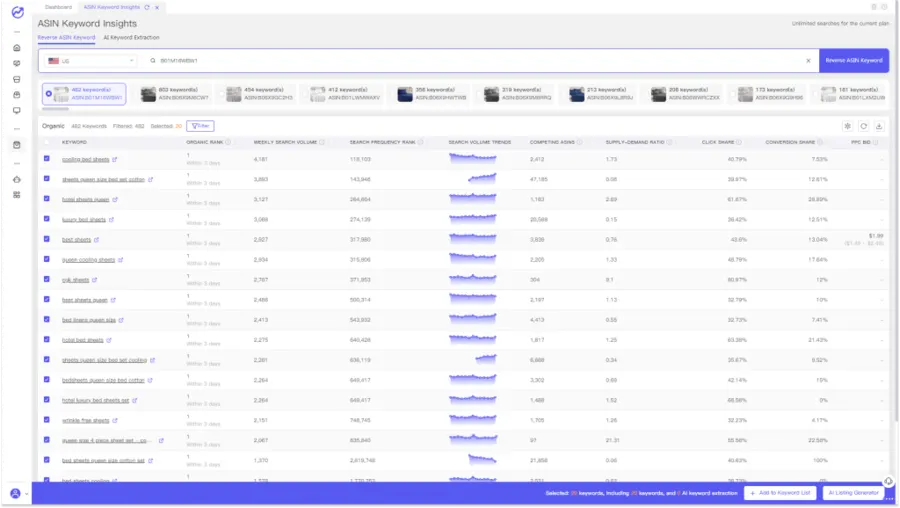Click the monitor icon in the left sidebar
The height and width of the screenshot is (508, 900).
tap(17, 110)
